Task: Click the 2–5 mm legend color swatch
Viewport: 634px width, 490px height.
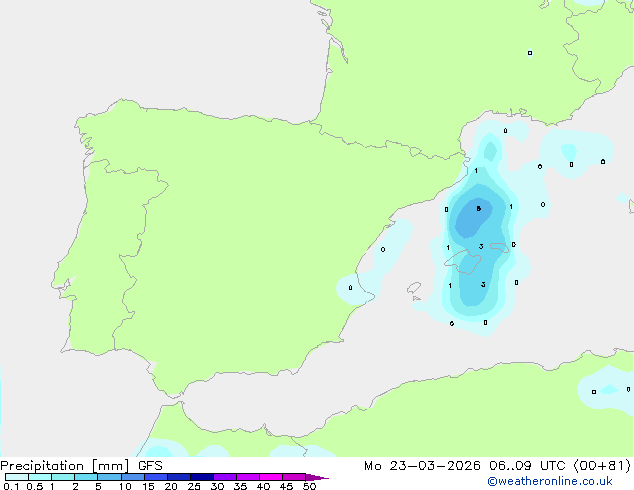Action: click(86, 477)
